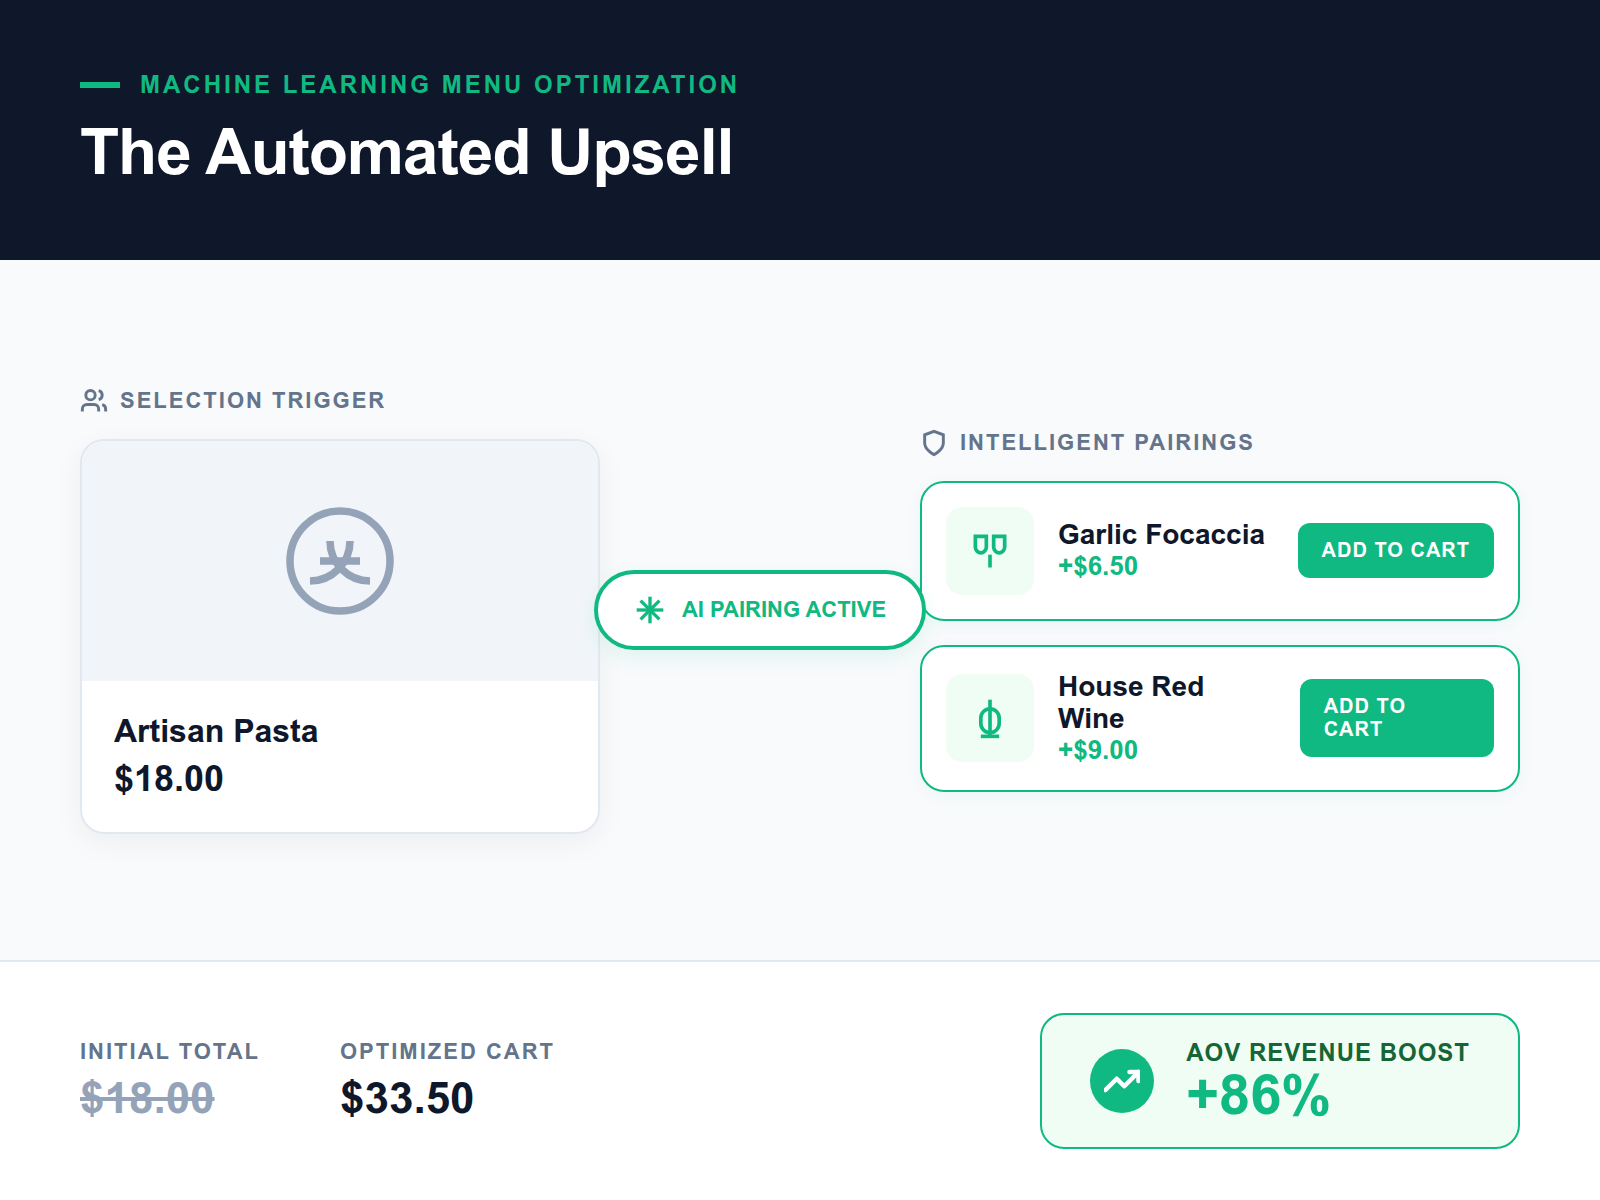The width and height of the screenshot is (1600, 1200).
Task: Click the House Red Wine glass icon
Action: pos(990,719)
